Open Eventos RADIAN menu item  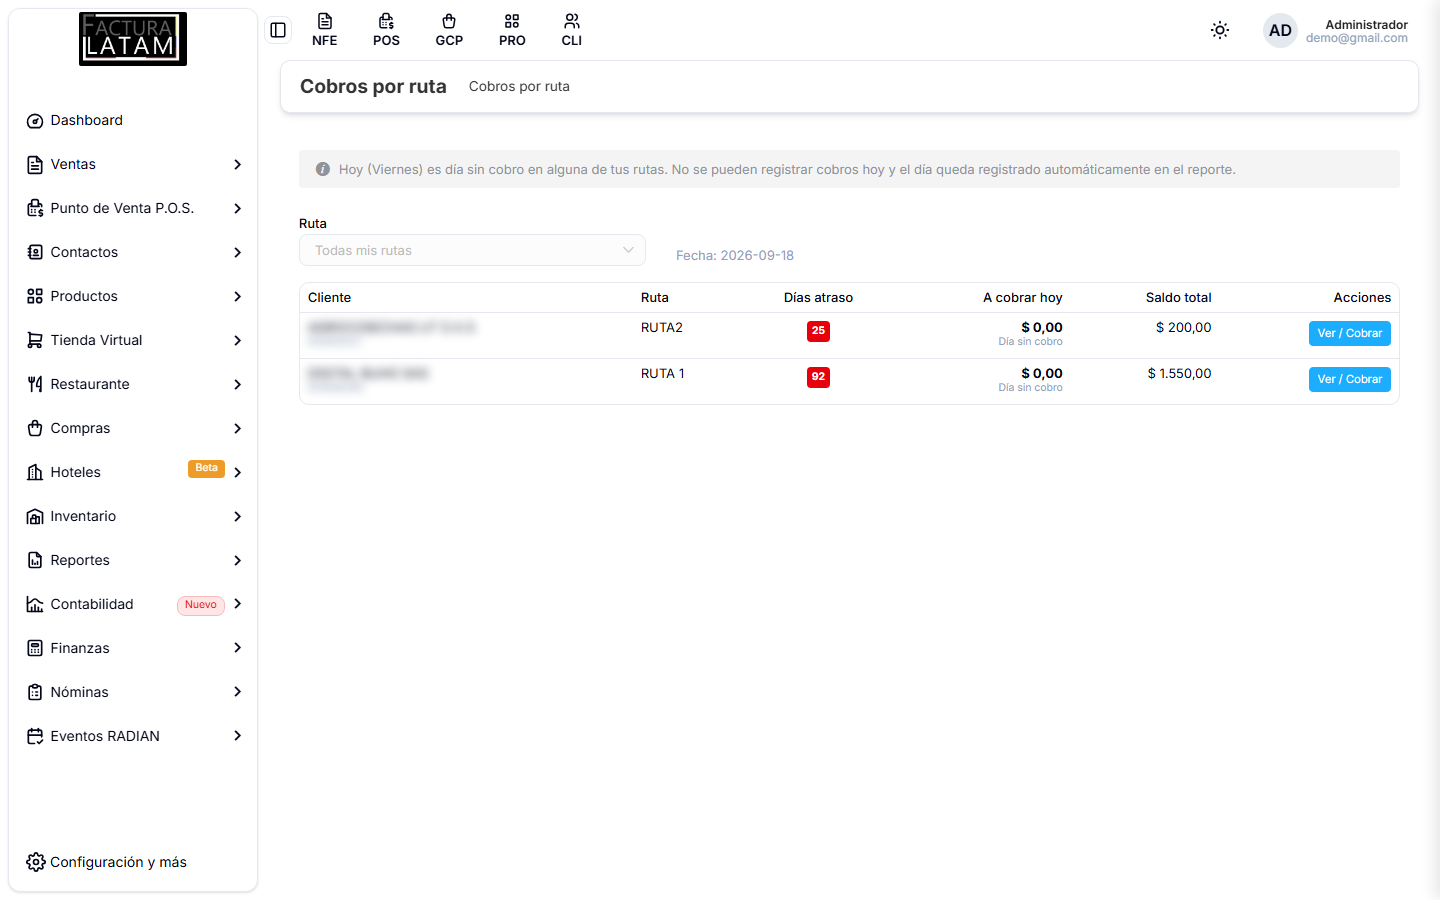click(133, 736)
